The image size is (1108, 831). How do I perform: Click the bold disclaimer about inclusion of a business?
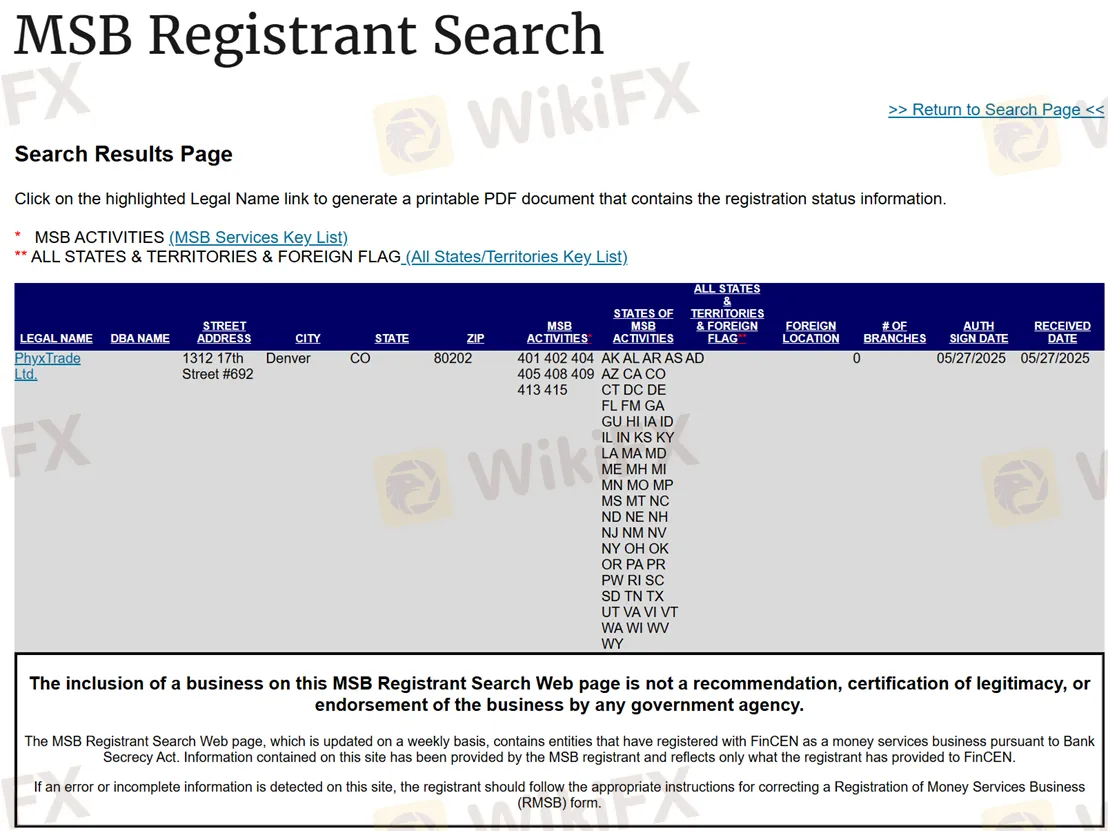pyautogui.click(x=559, y=694)
